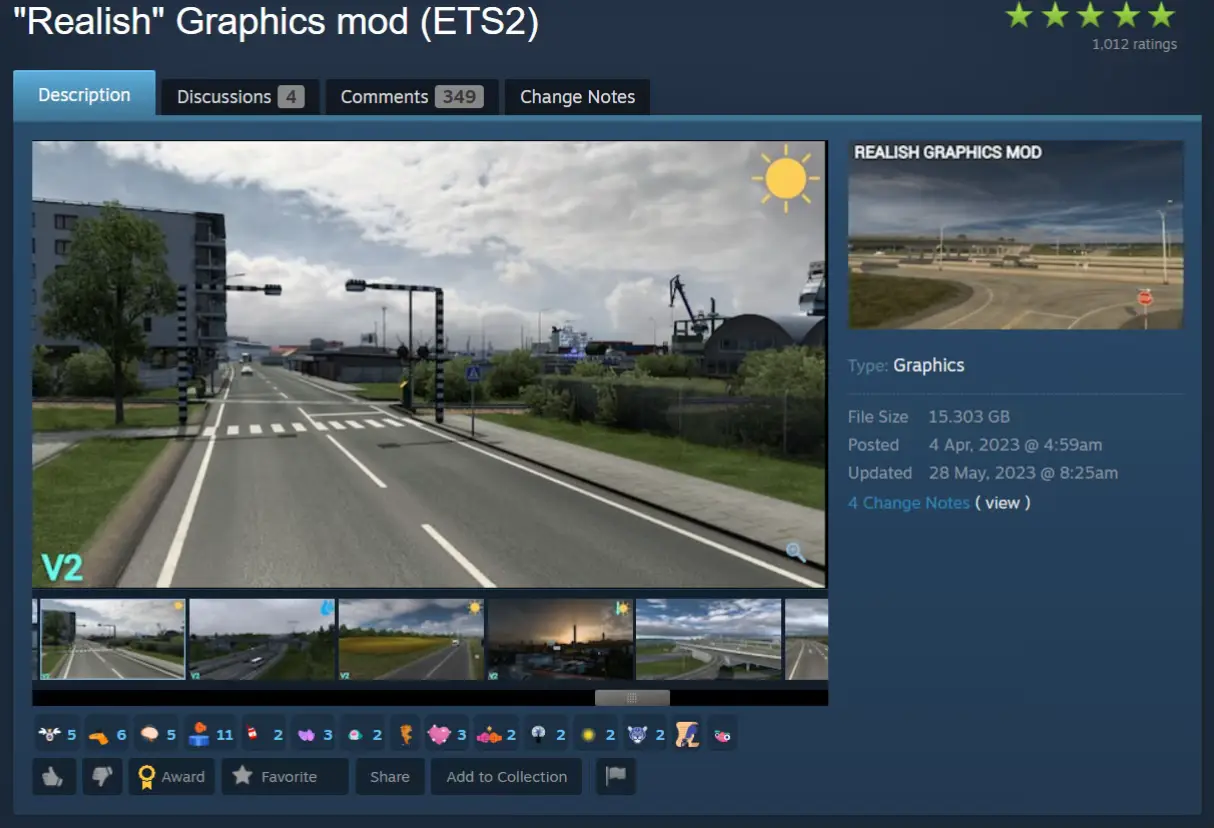Image resolution: width=1214 pixels, height=828 pixels.
Task: Click the thumbs up rate icon
Action: (x=54, y=776)
